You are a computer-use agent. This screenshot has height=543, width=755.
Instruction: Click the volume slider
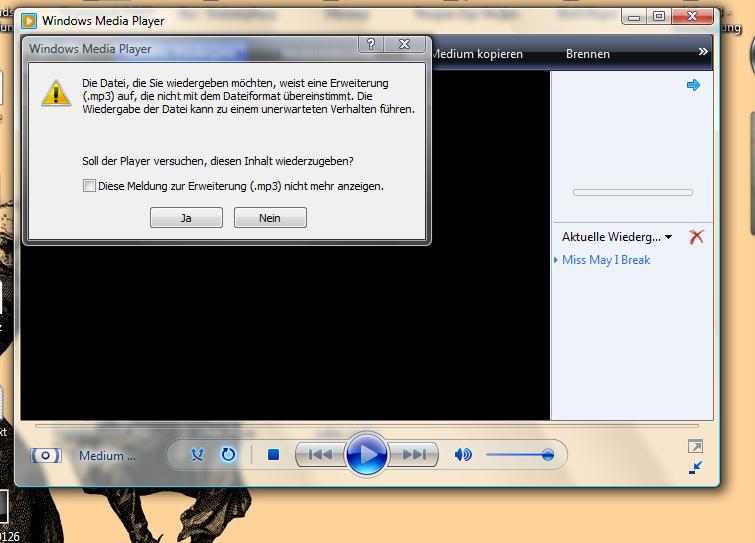pos(520,454)
